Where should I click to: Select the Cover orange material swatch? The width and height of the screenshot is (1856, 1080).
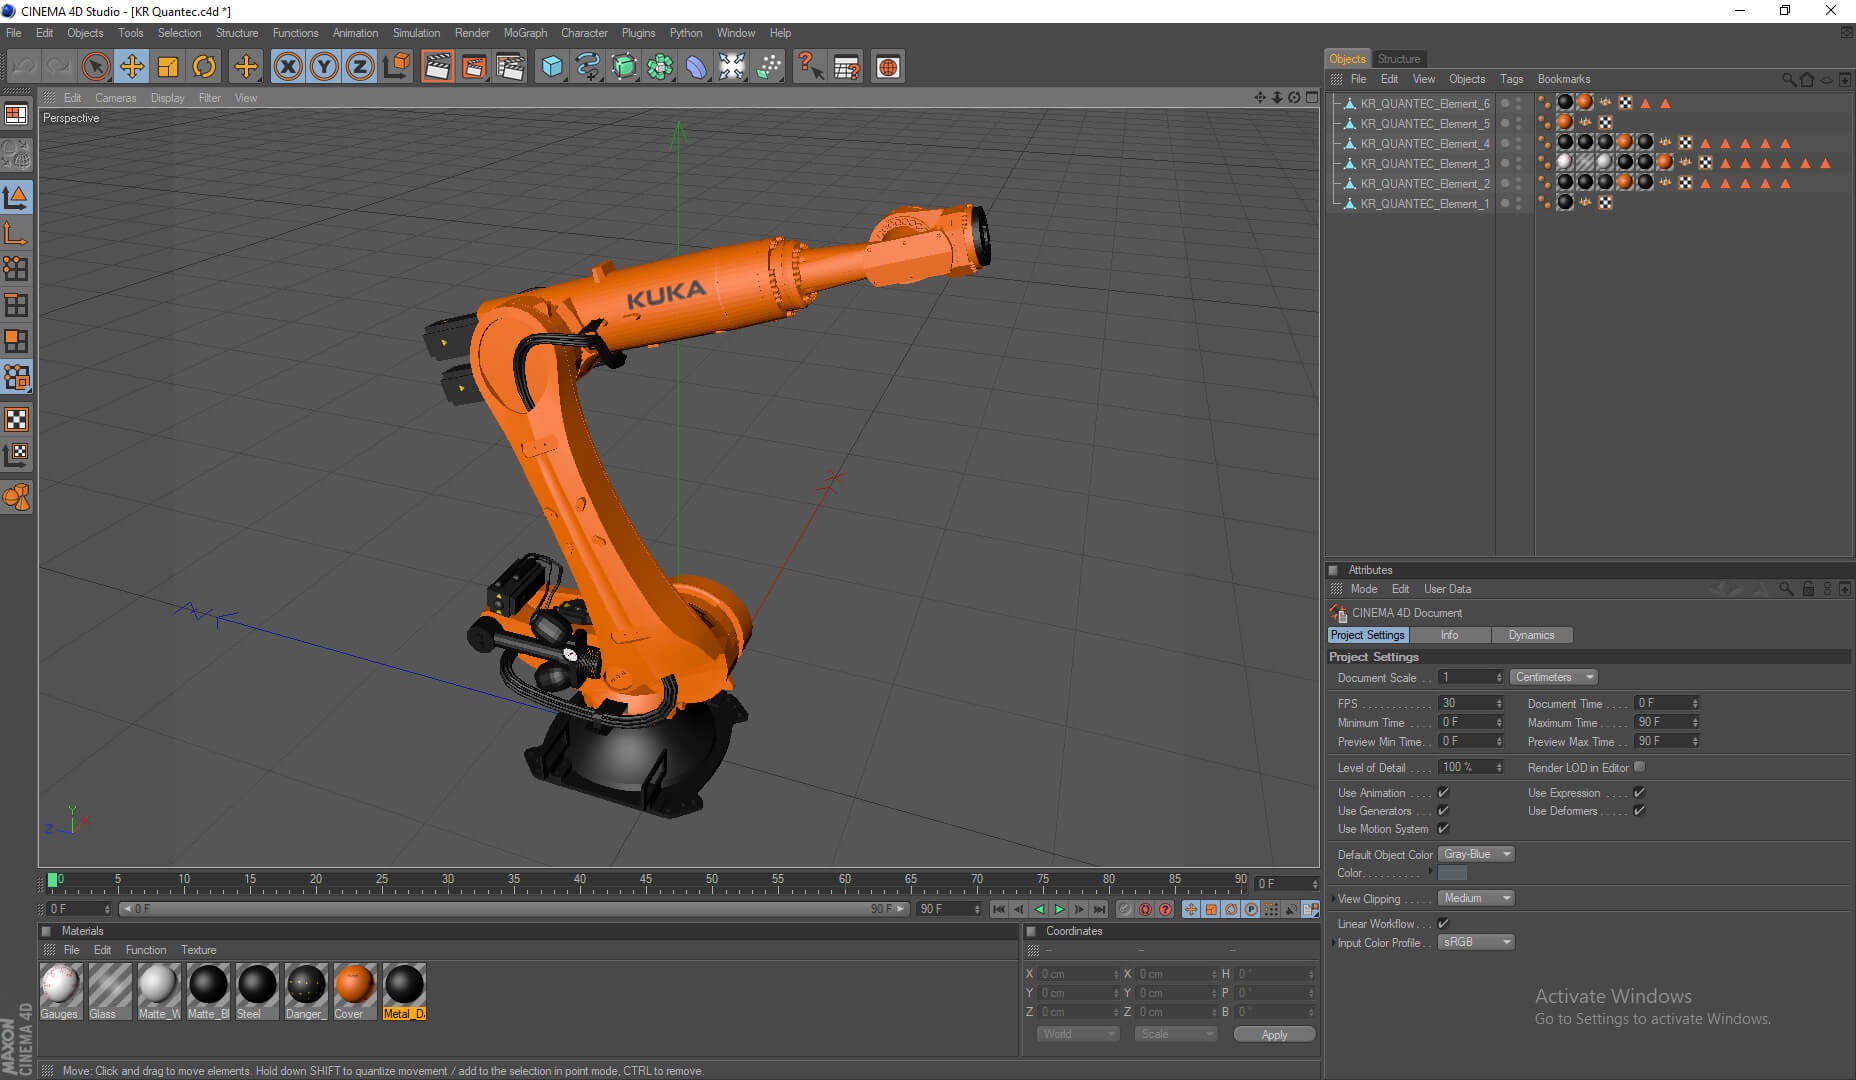click(x=354, y=986)
